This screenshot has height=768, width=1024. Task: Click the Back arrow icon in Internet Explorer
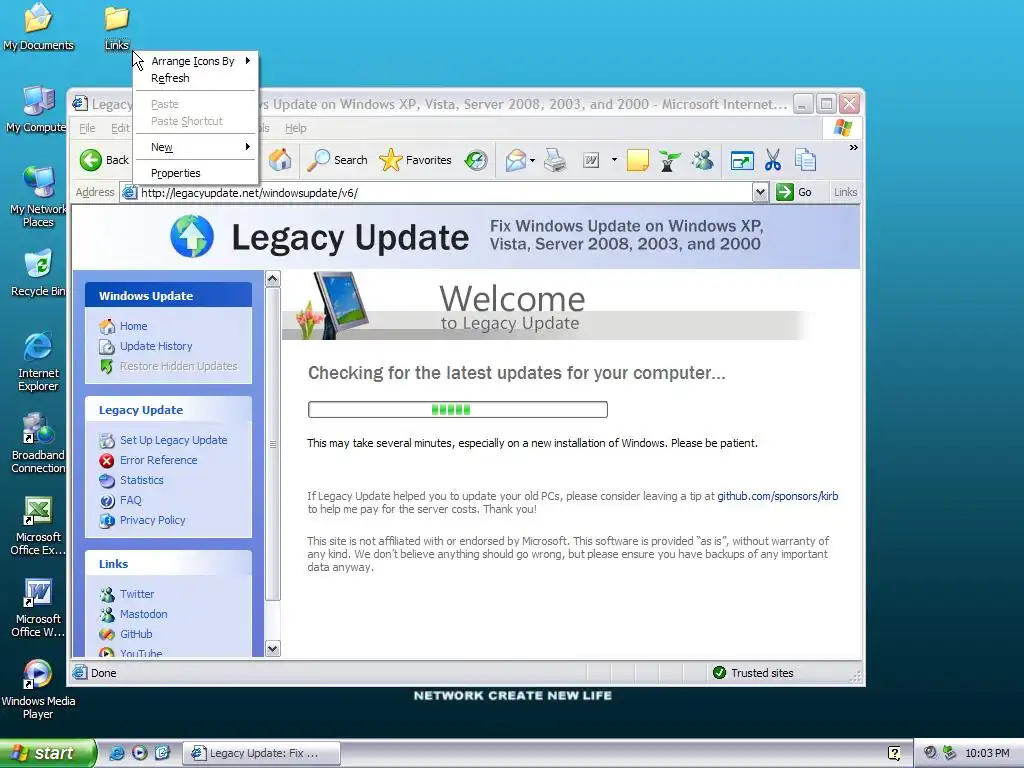(x=91, y=160)
